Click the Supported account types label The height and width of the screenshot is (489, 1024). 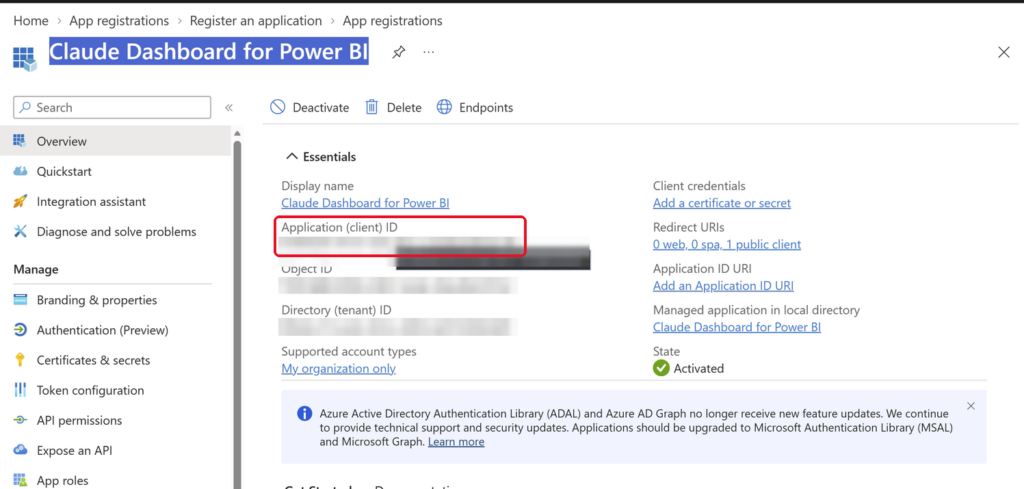pos(349,351)
